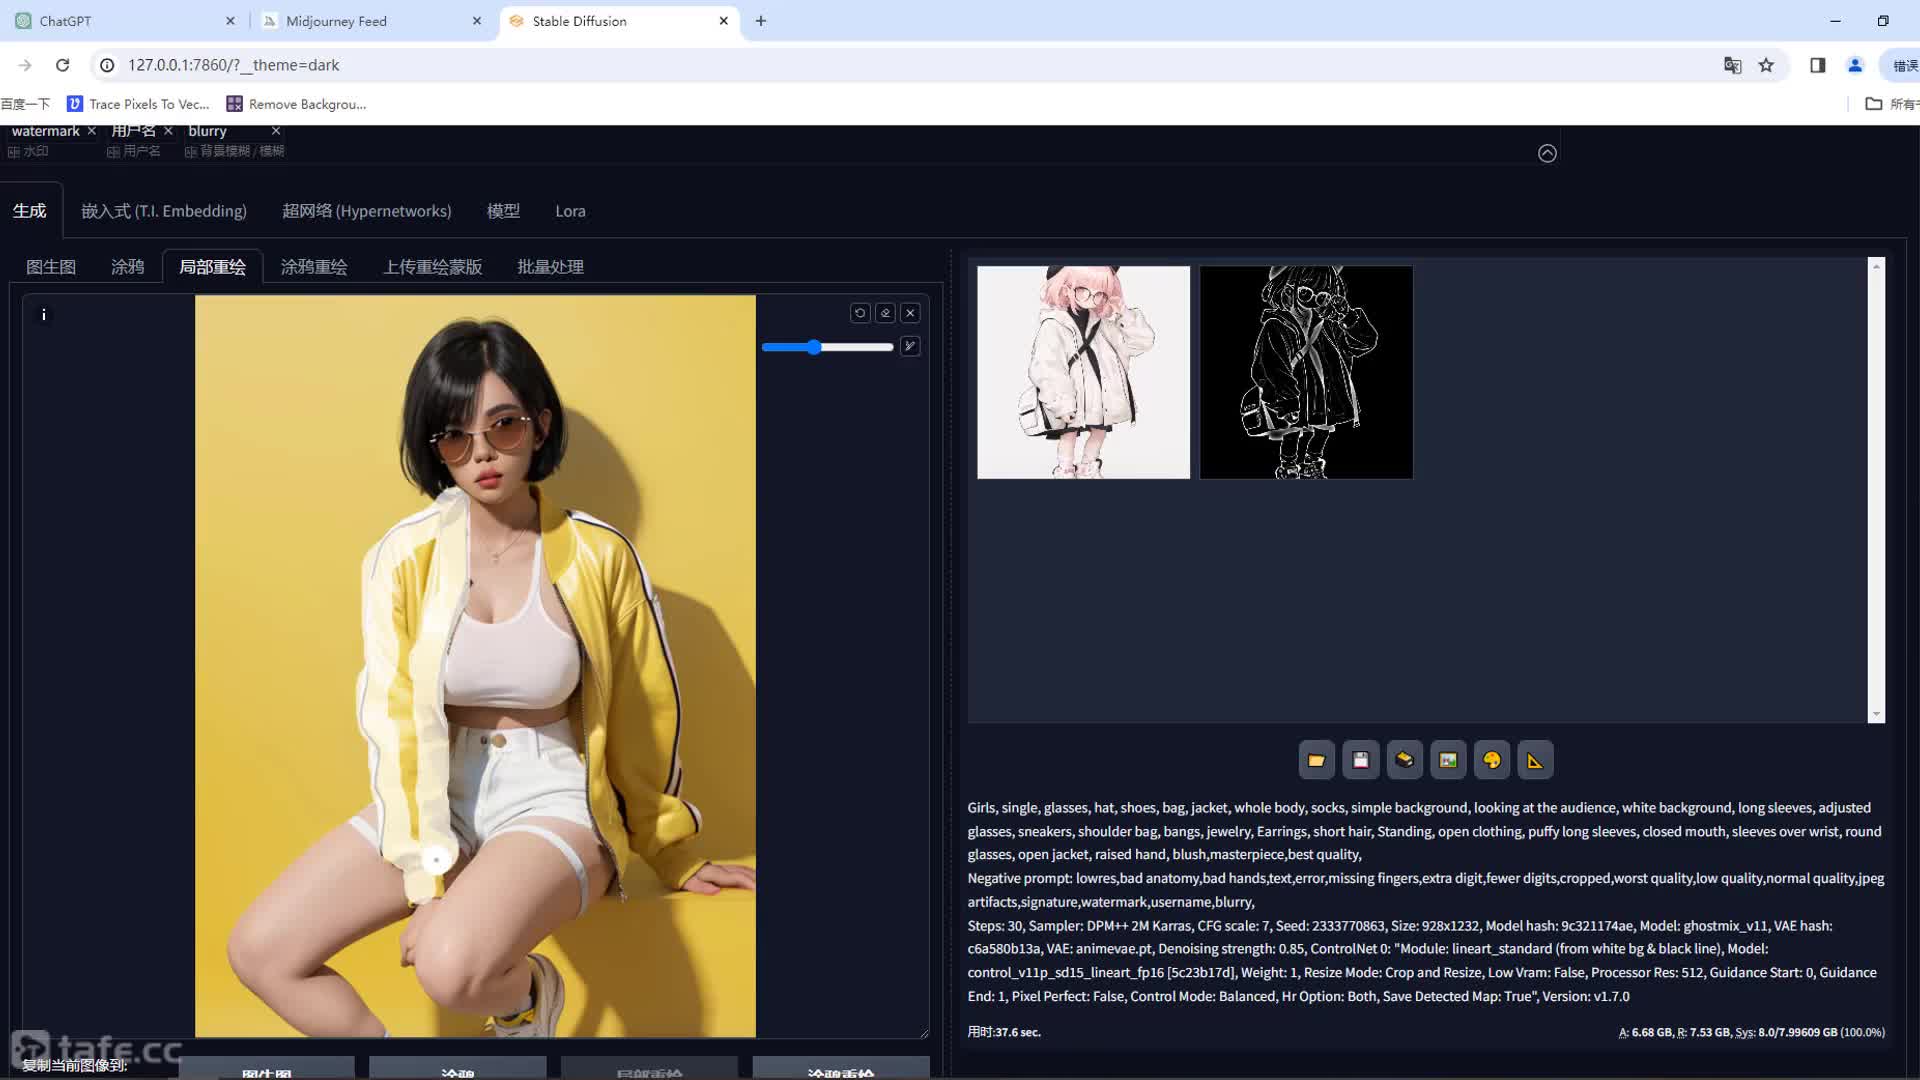Click the gallery scrollbar up arrow

tap(1876, 266)
